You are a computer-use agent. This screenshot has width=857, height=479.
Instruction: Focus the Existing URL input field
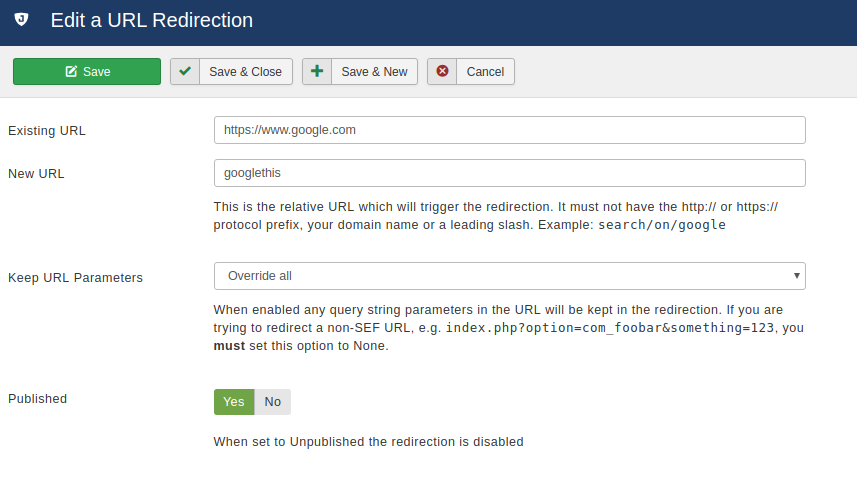[x=509, y=130]
